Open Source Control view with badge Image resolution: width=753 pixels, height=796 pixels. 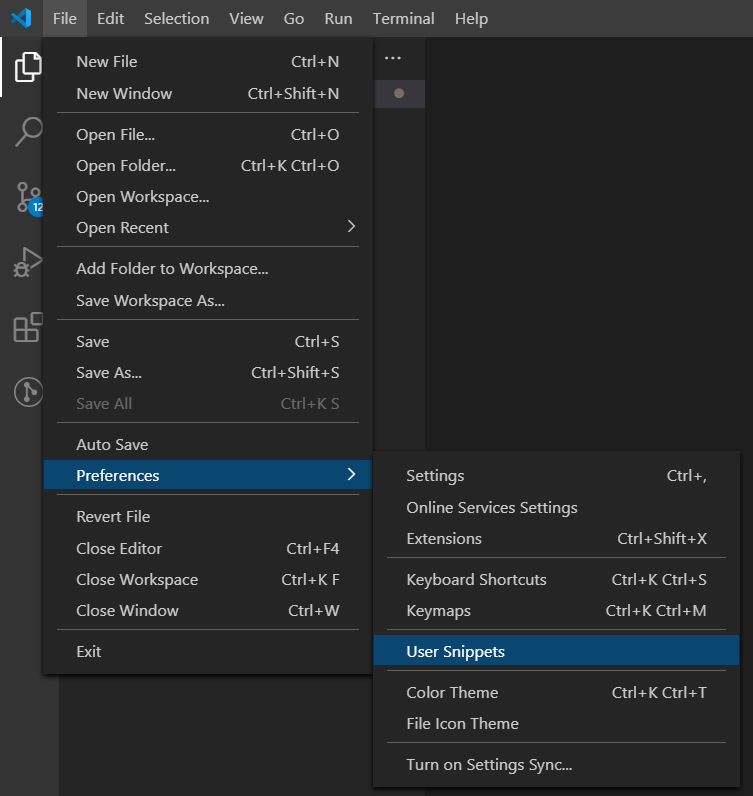28,197
